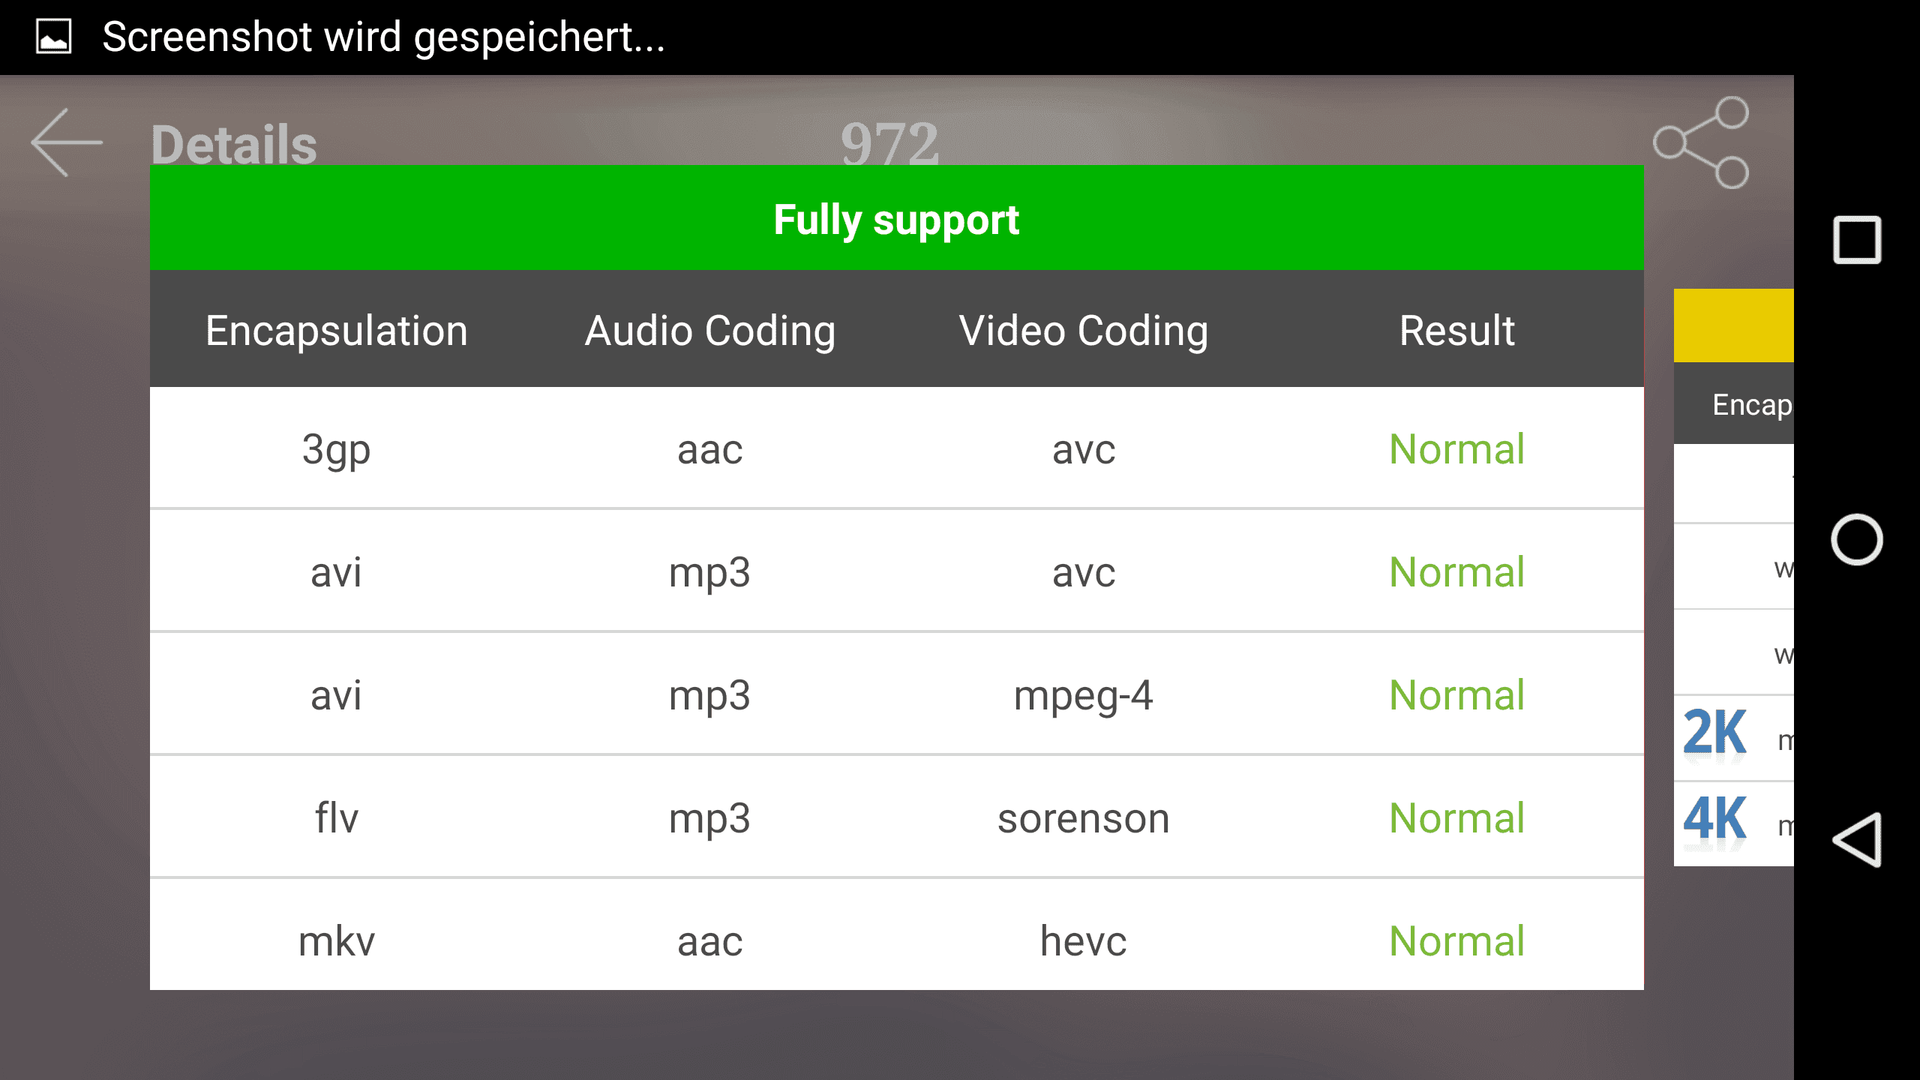Select the Fully support green header
The height and width of the screenshot is (1080, 1920).
pyautogui.click(x=897, y=218)
